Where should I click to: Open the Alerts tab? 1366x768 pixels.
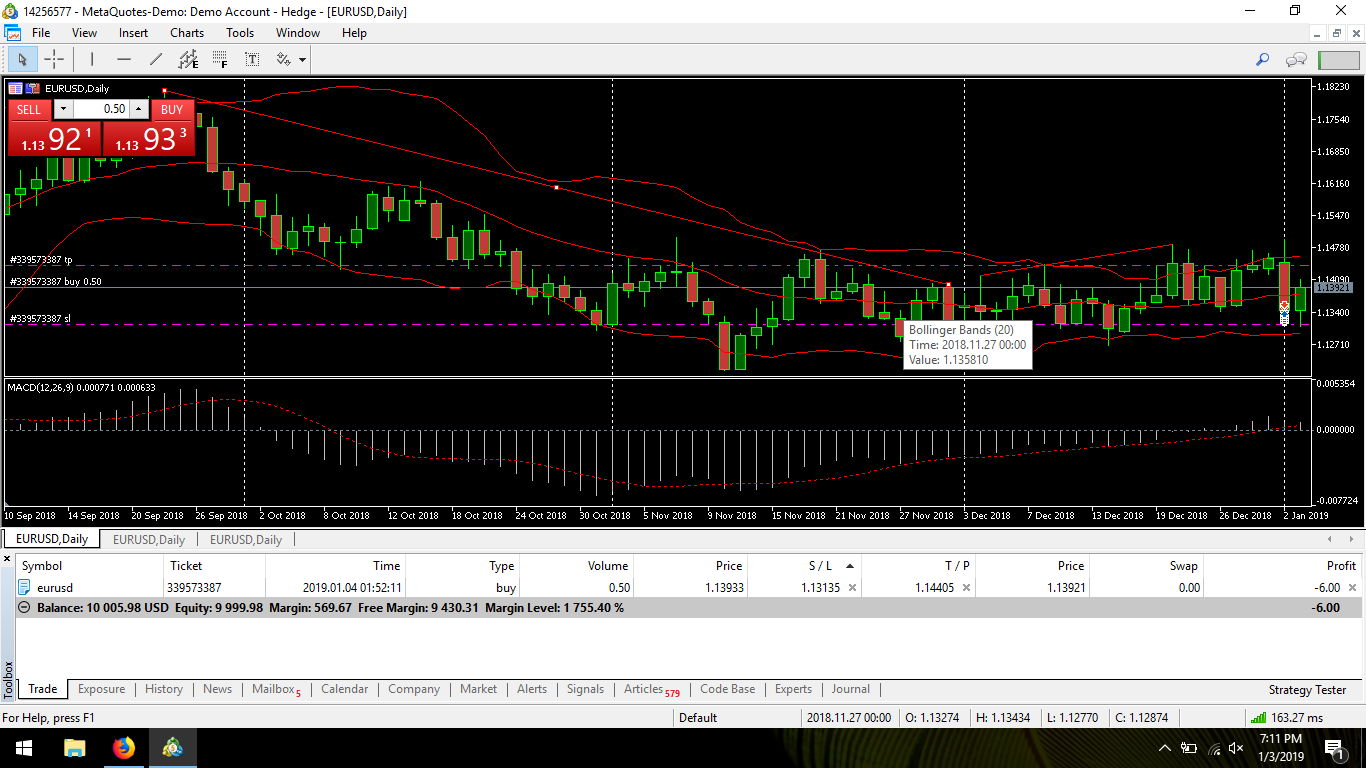(532, 689)
